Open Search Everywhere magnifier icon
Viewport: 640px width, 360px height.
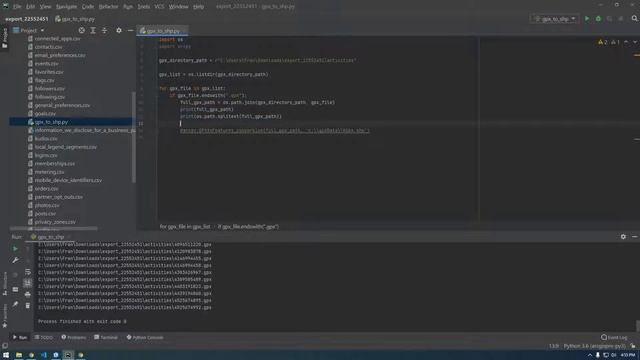pos(634,19)
